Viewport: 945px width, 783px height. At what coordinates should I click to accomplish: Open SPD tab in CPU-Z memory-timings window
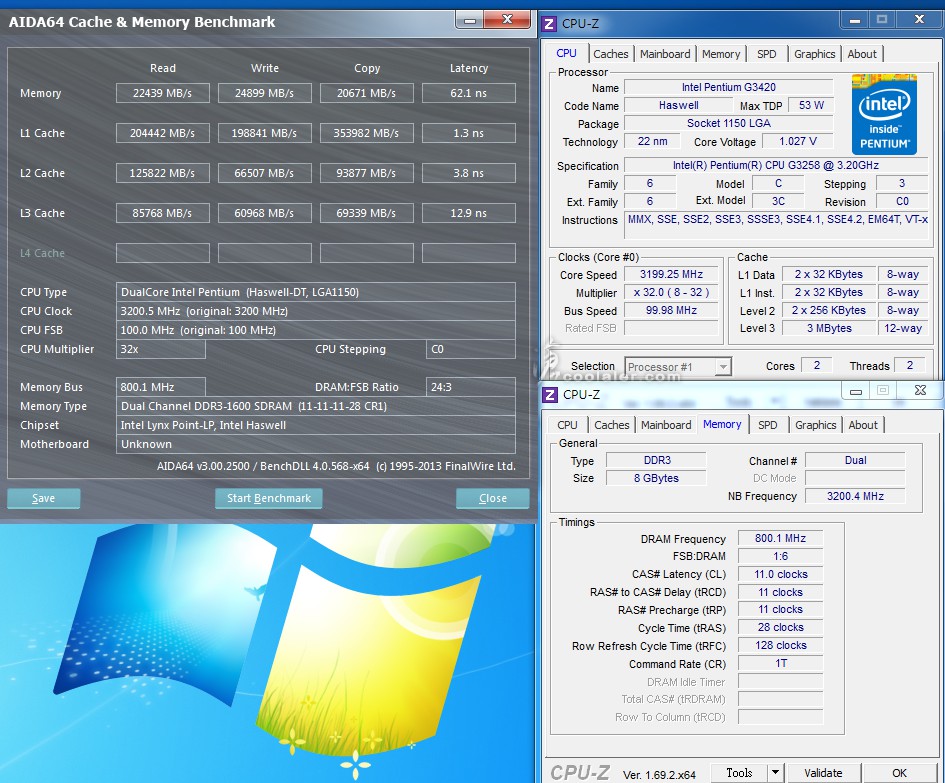click(768, 425)
